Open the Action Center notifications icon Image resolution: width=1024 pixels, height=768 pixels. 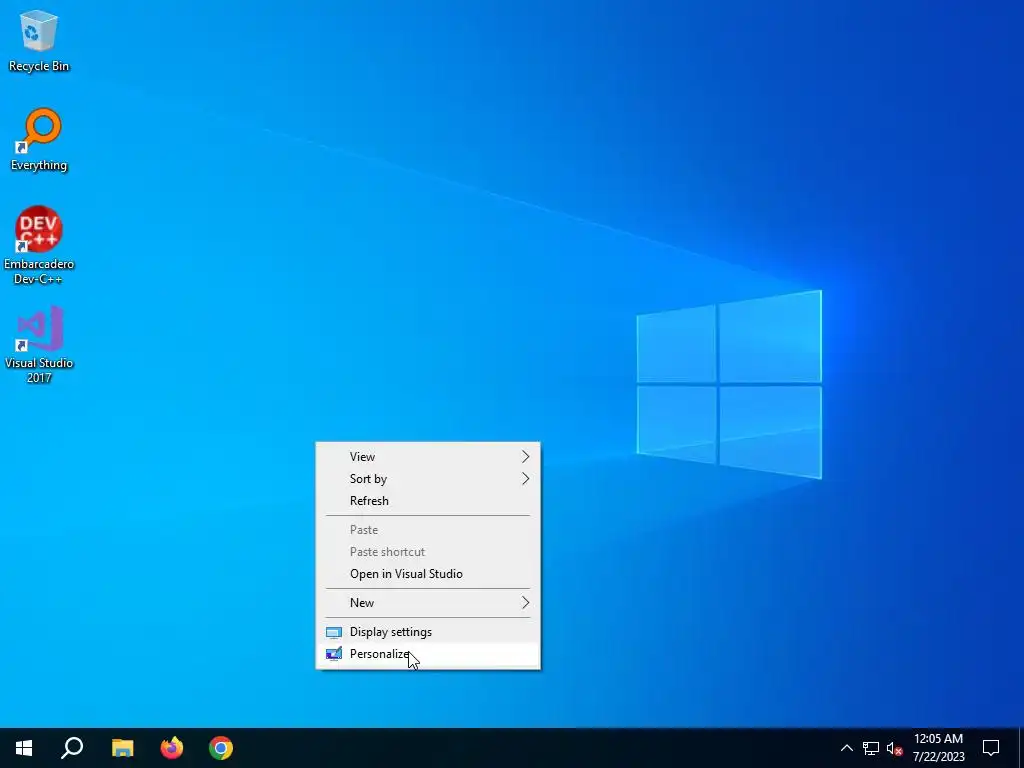coord(991,748)
